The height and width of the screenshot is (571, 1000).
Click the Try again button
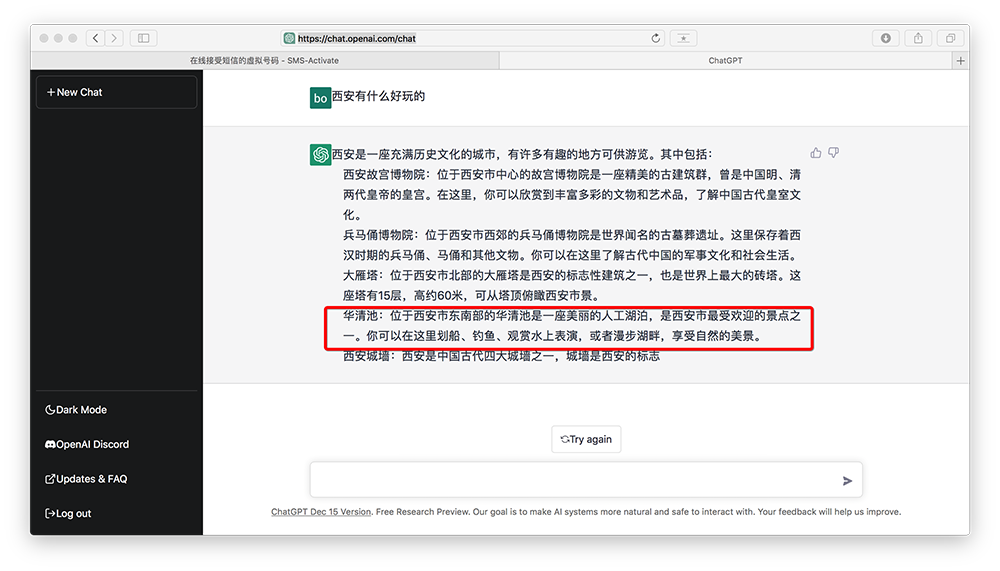[x=586, y=439]
